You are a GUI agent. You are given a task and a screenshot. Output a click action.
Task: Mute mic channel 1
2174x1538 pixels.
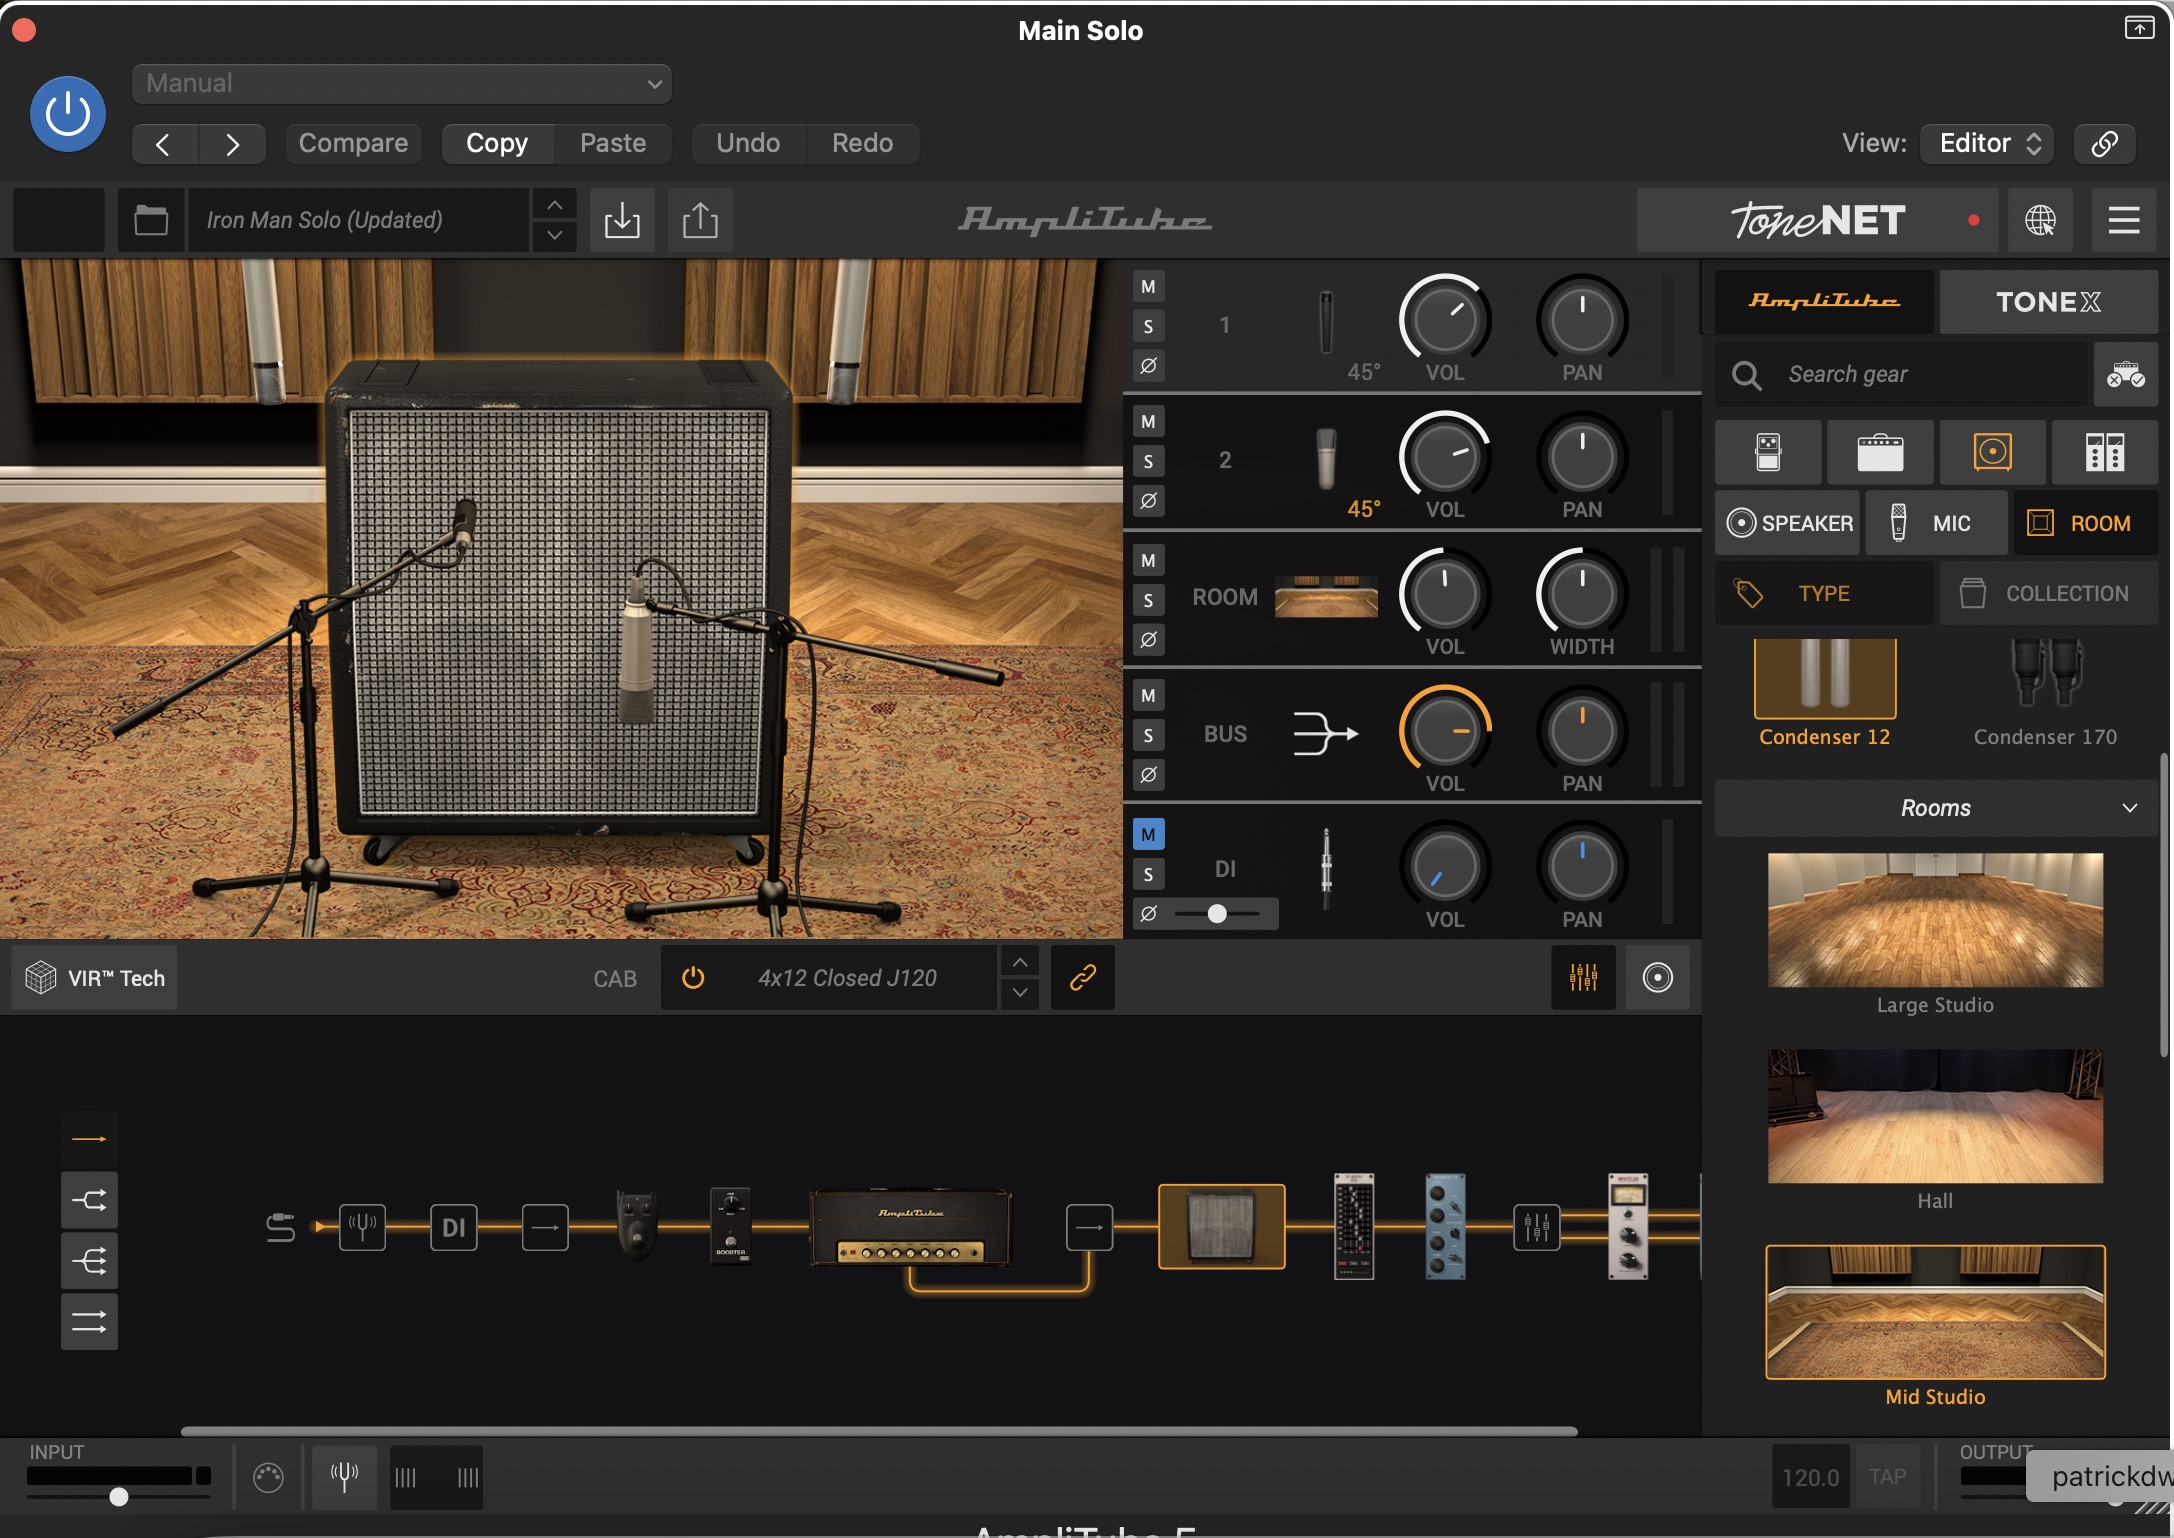(x=1148, y=287)
